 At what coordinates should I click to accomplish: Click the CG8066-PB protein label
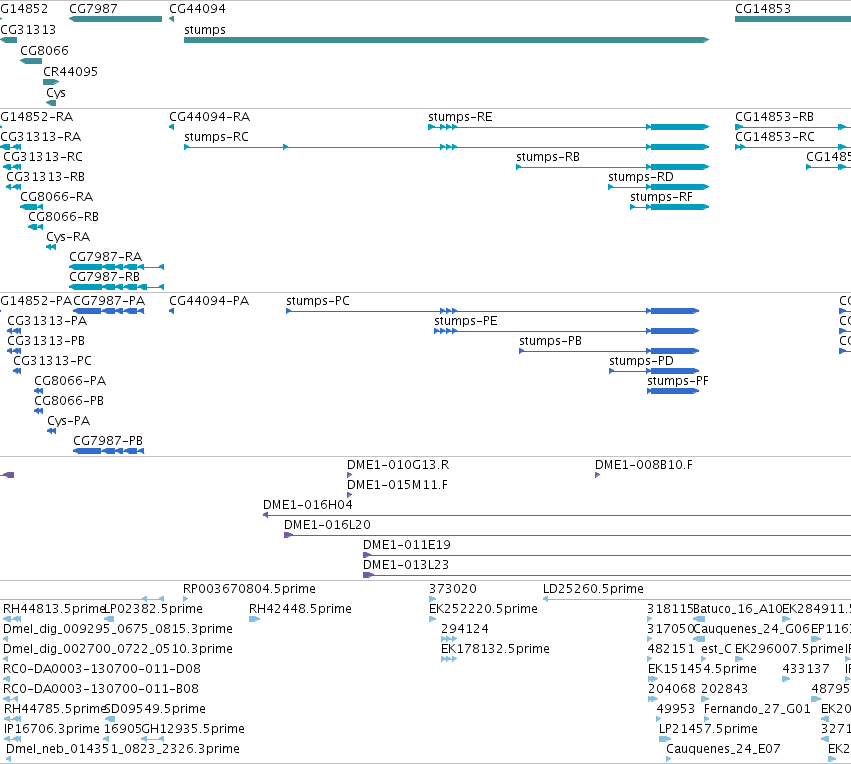pos(69,401)
